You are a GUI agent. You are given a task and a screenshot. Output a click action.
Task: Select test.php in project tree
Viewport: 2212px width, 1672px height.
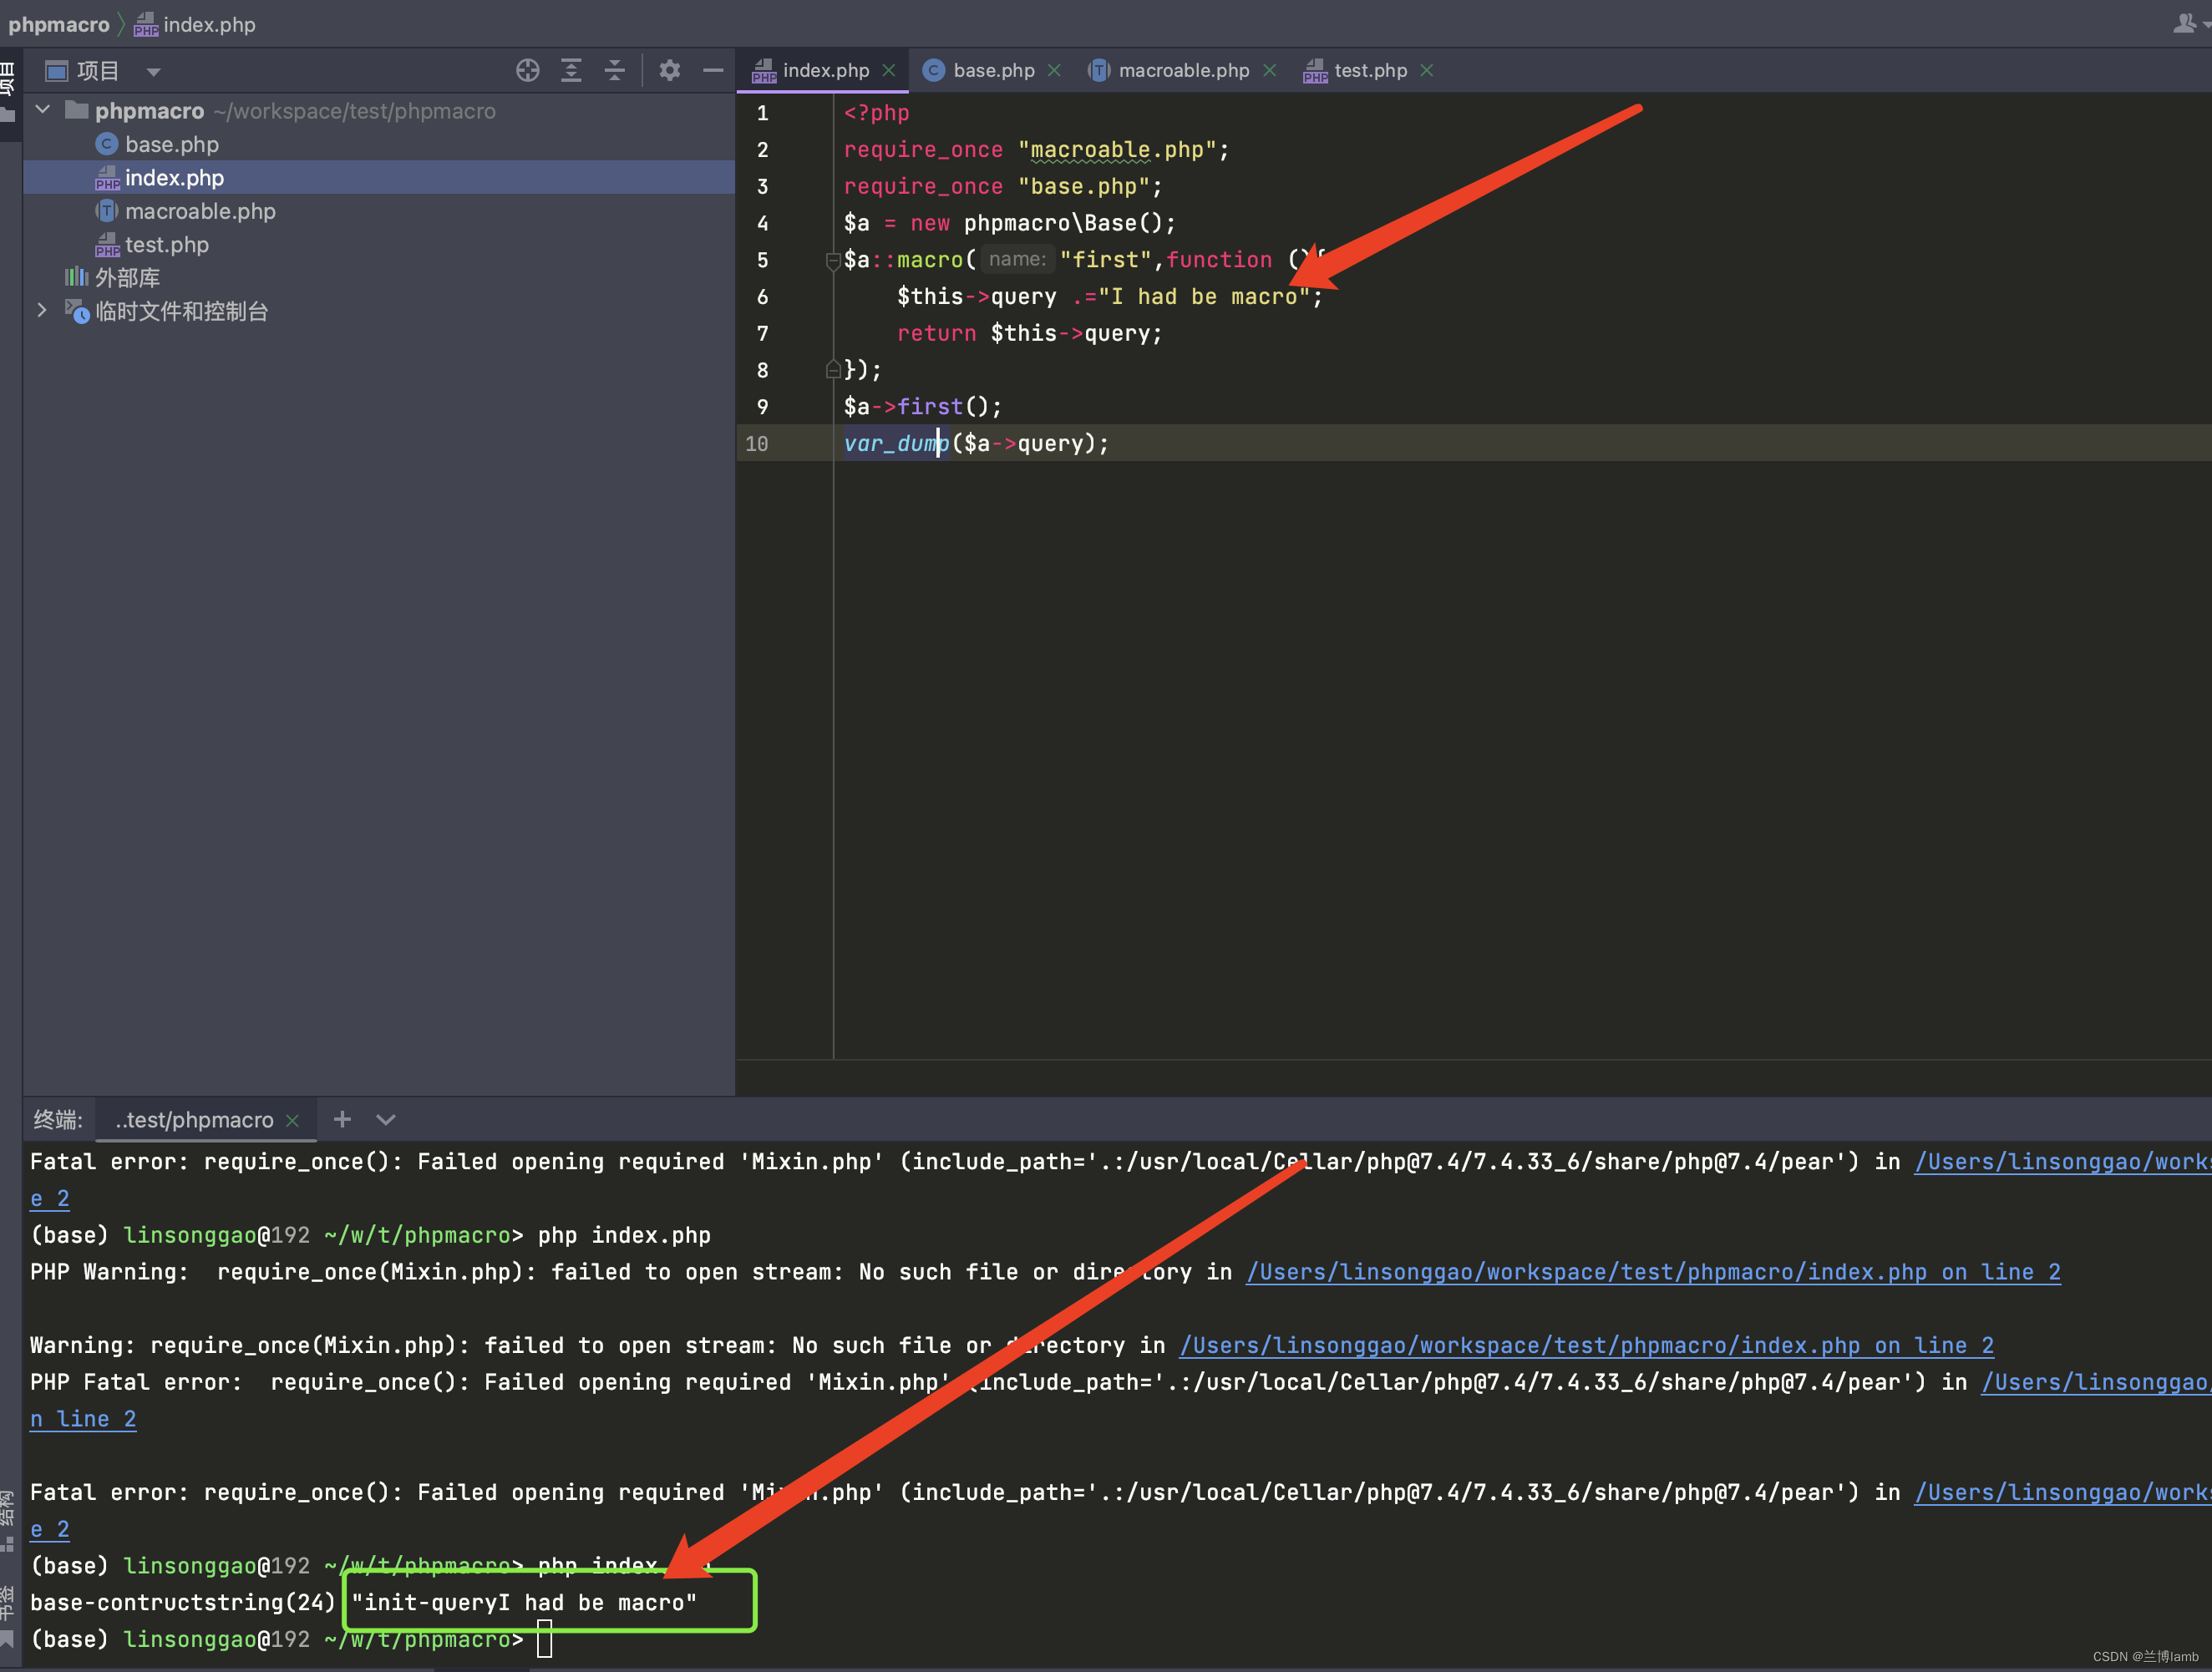pos(167,245)
